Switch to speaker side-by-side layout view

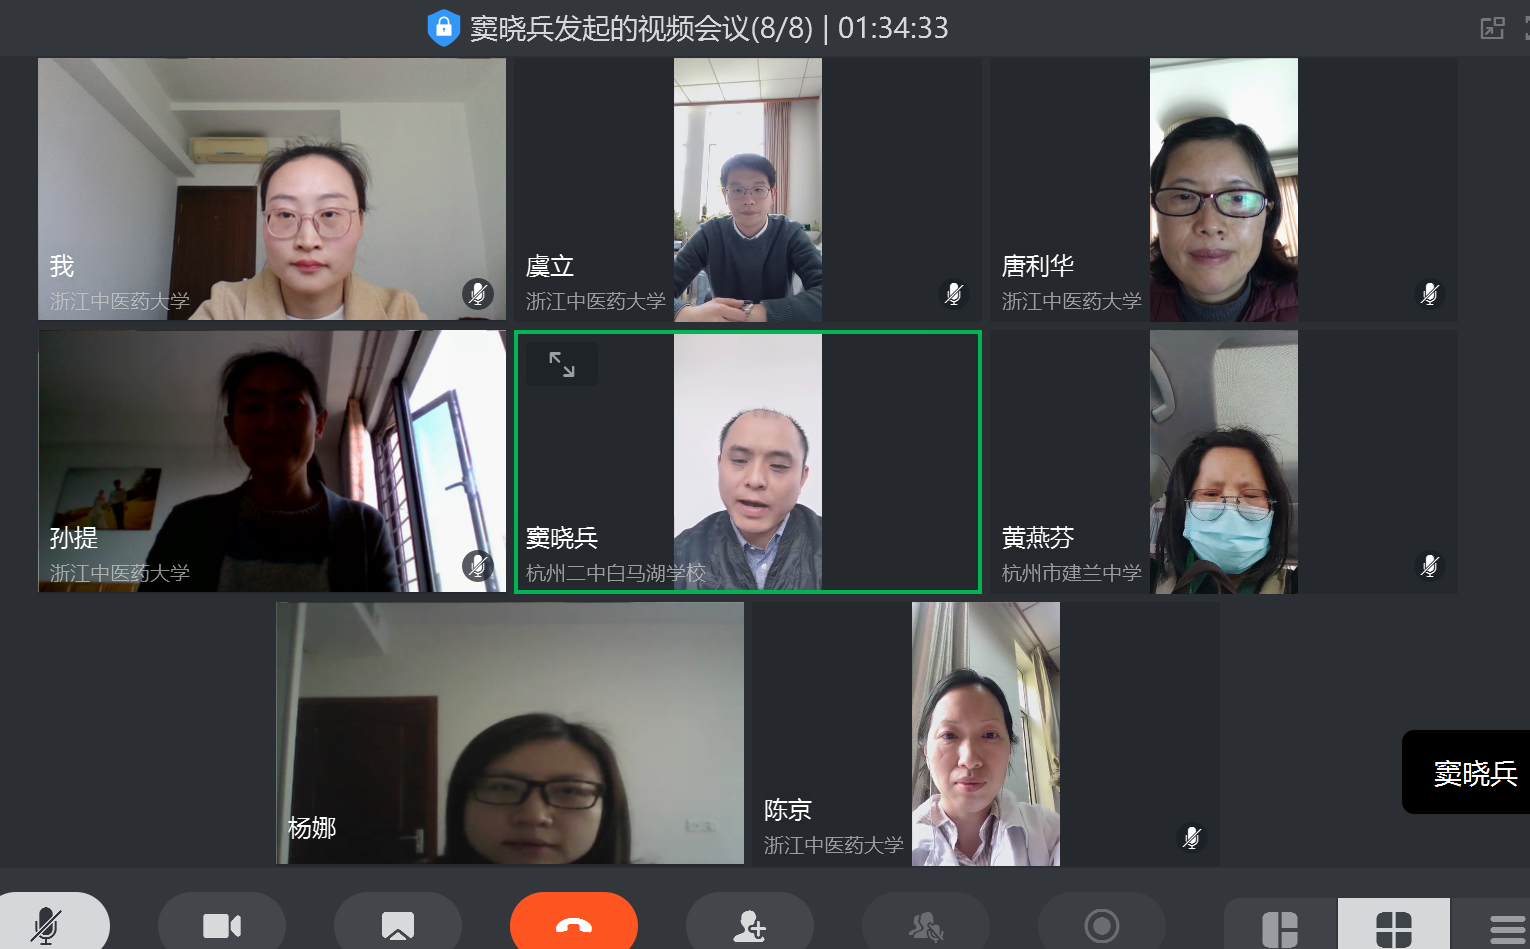1280,927
